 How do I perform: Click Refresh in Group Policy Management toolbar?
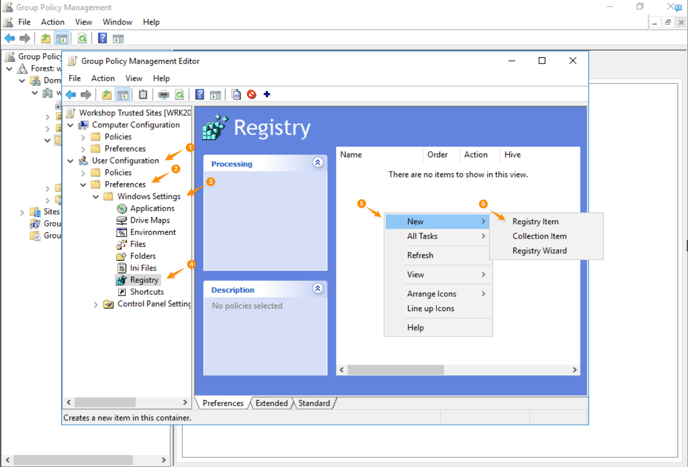pyautogui.click(x=82, y=39)
